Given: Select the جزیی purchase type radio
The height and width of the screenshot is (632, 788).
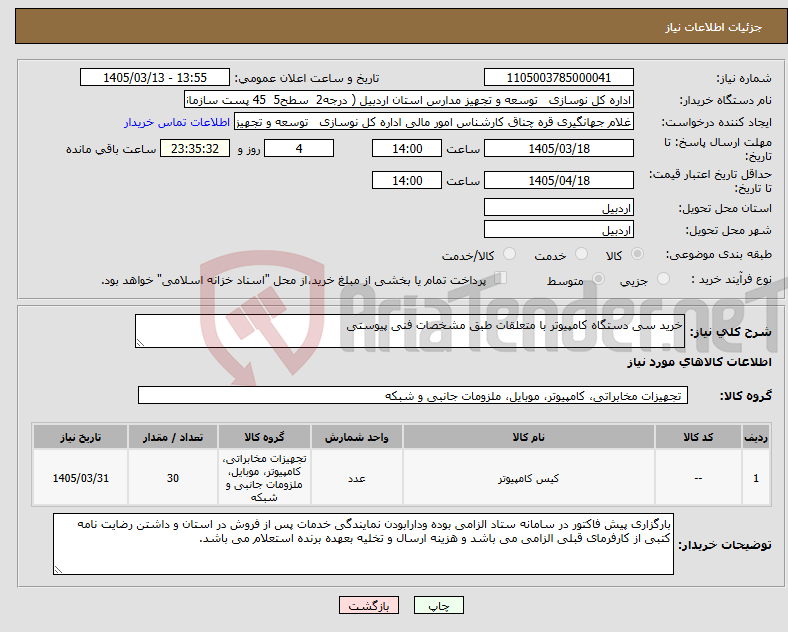Looking at the screenshot, I should pyautogui.click(x=663, y=278).
